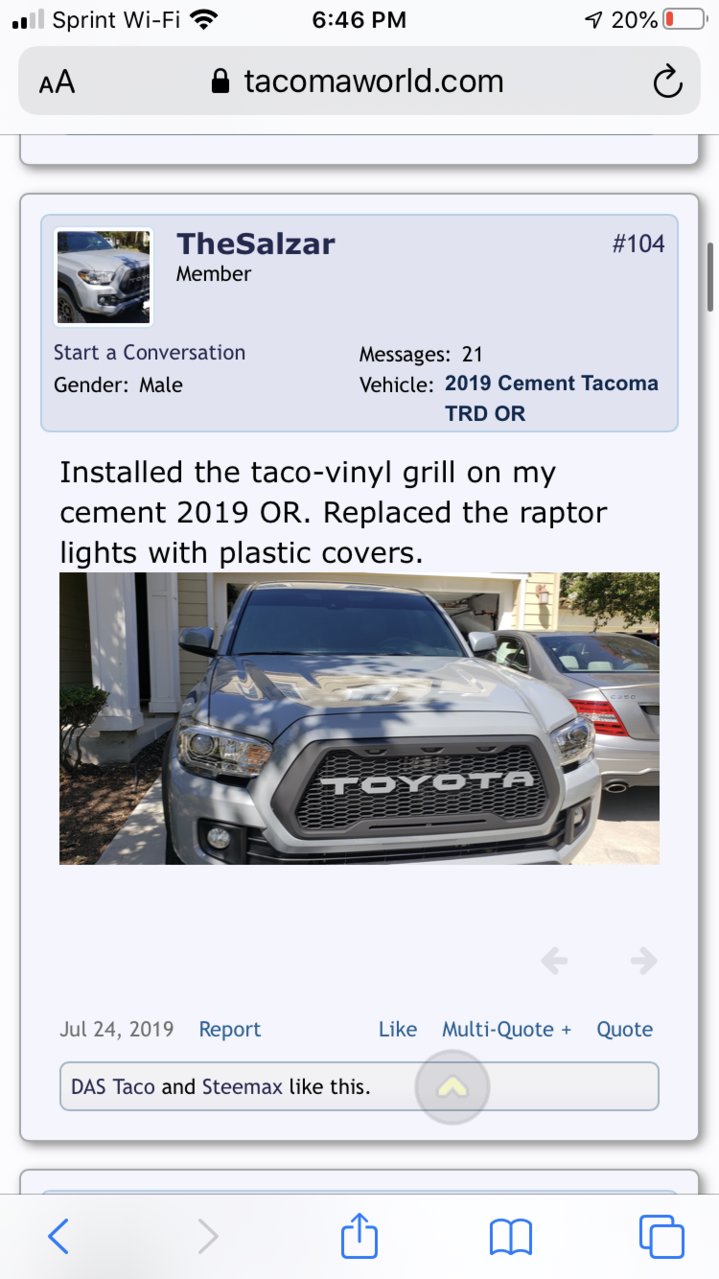The height and width of the screenshot is (1279, 719).
Task: Open TheSalzar username link
Action: pyautogui.click(x=256, y=243)
